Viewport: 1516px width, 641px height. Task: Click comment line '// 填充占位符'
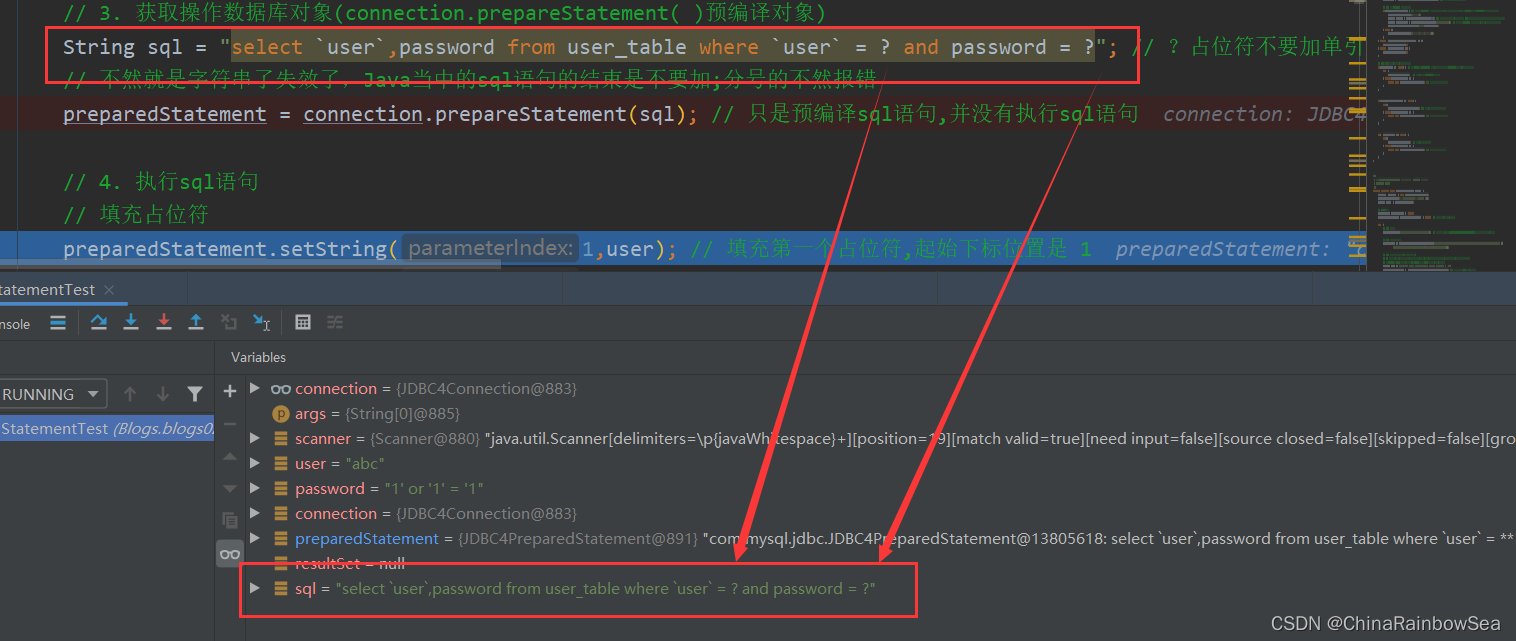click(135, 215)
